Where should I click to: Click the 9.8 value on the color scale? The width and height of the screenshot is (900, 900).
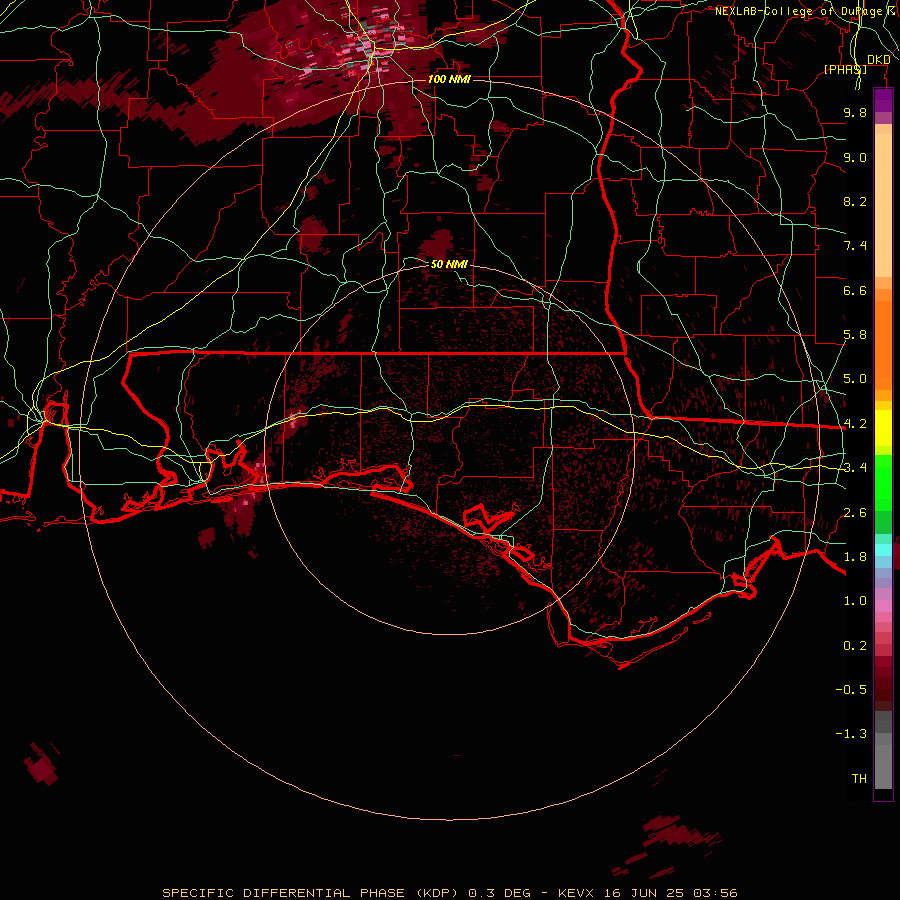coord(855,112)
